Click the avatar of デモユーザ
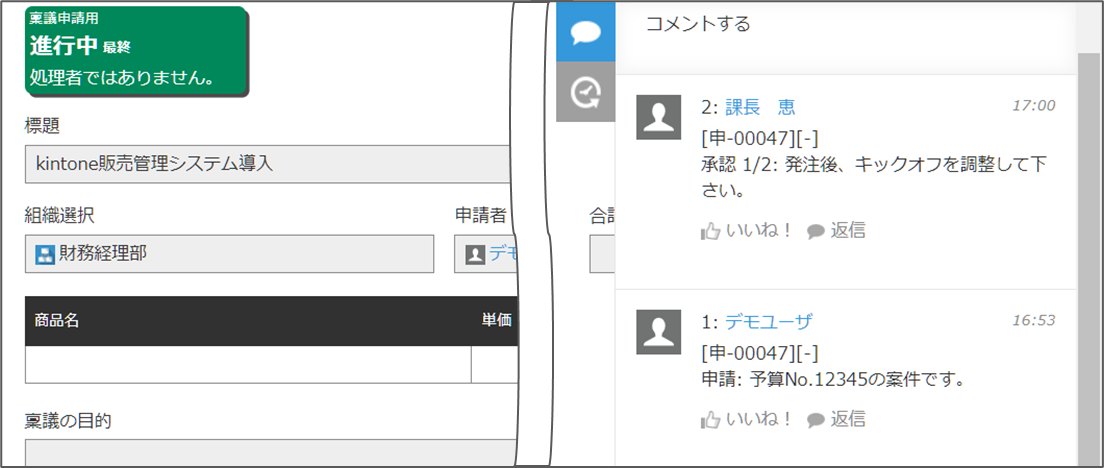This screenshot has height=468, width=1104. [659, 331]
